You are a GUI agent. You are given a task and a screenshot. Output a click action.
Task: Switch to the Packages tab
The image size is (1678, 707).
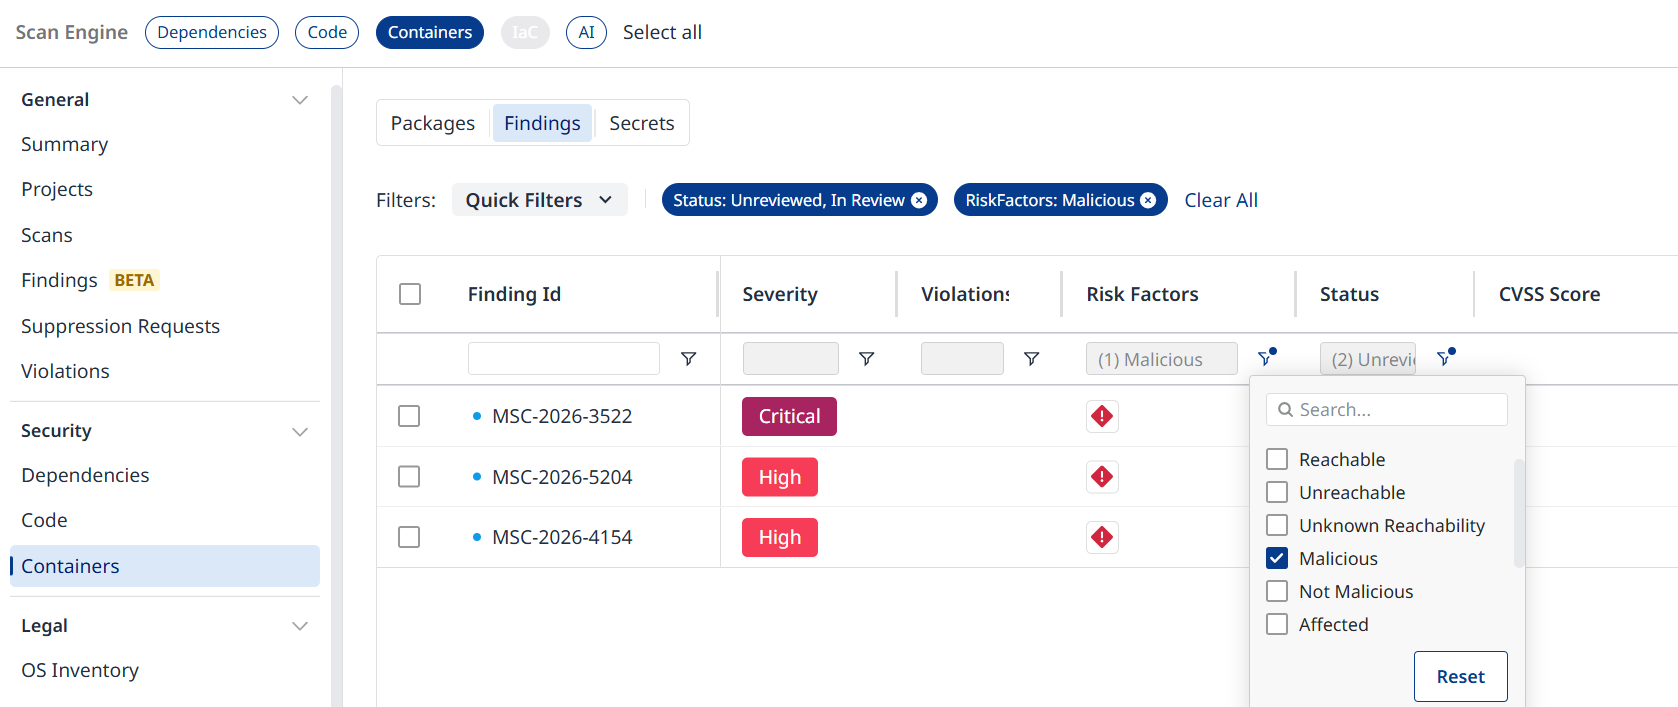click(433, 123)
